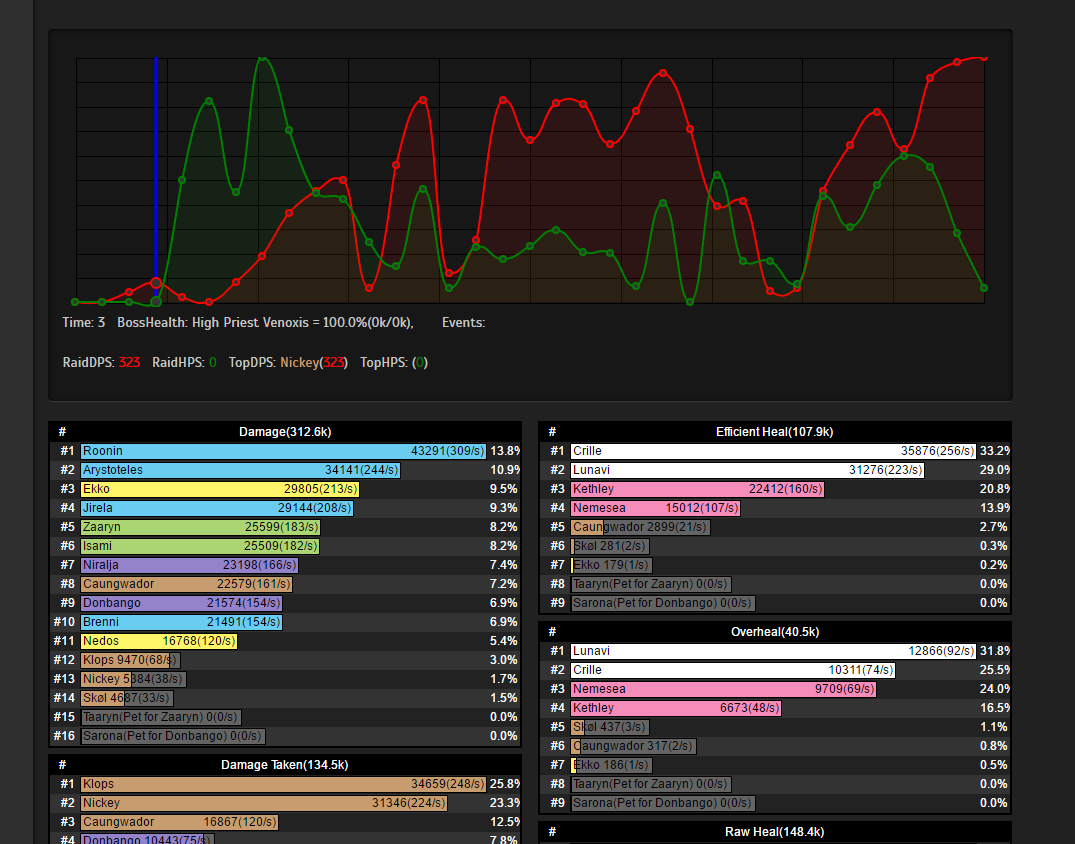Click Kethley's bar in the Efficient Heal table
Image resolution: width=1075 pixels, height=844 pixels.
click(697, 490)
